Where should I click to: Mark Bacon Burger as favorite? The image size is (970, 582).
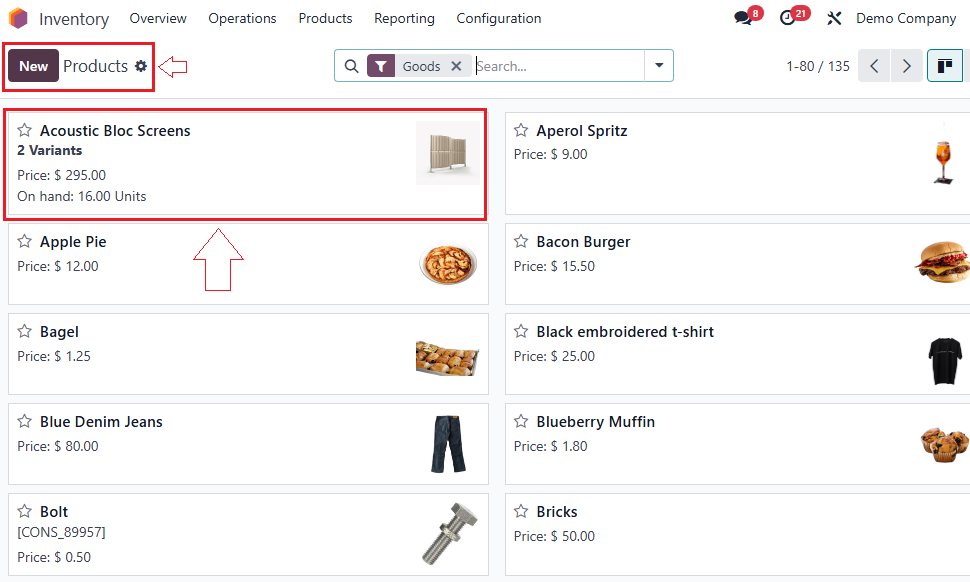tap(521, 242)
